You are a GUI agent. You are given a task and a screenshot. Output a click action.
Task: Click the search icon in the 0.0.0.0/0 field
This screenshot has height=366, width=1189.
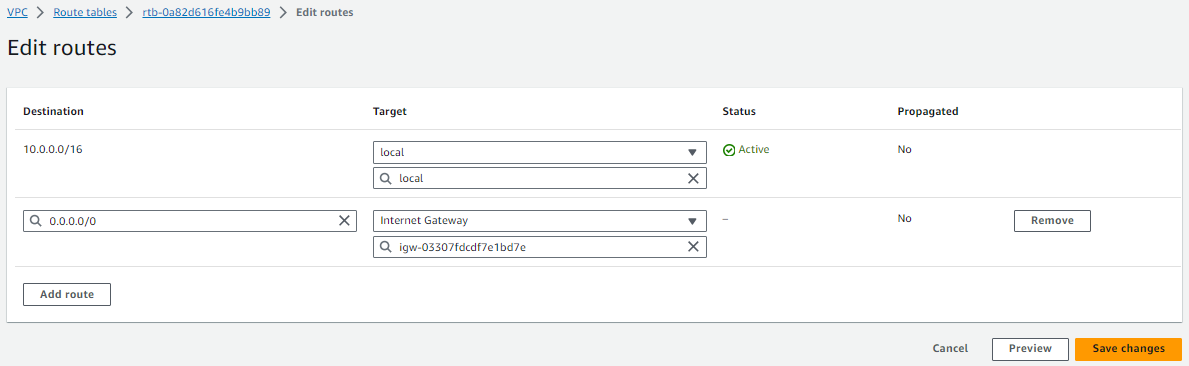tap(36, 221)
